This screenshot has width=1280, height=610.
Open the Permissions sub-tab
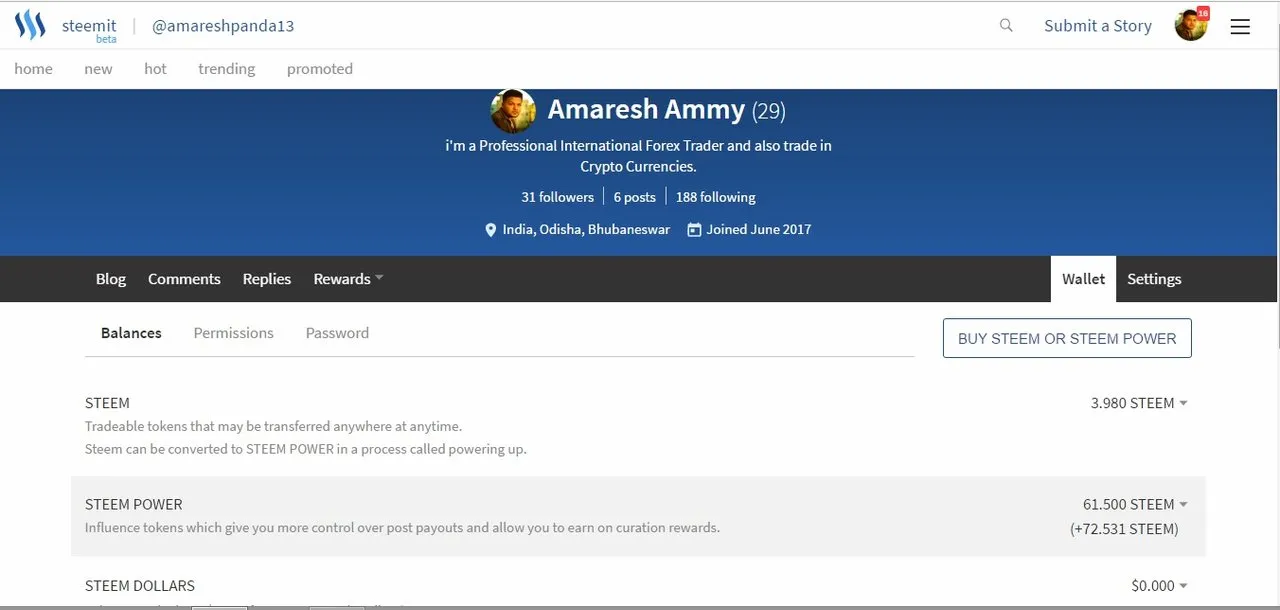[233, 333]
